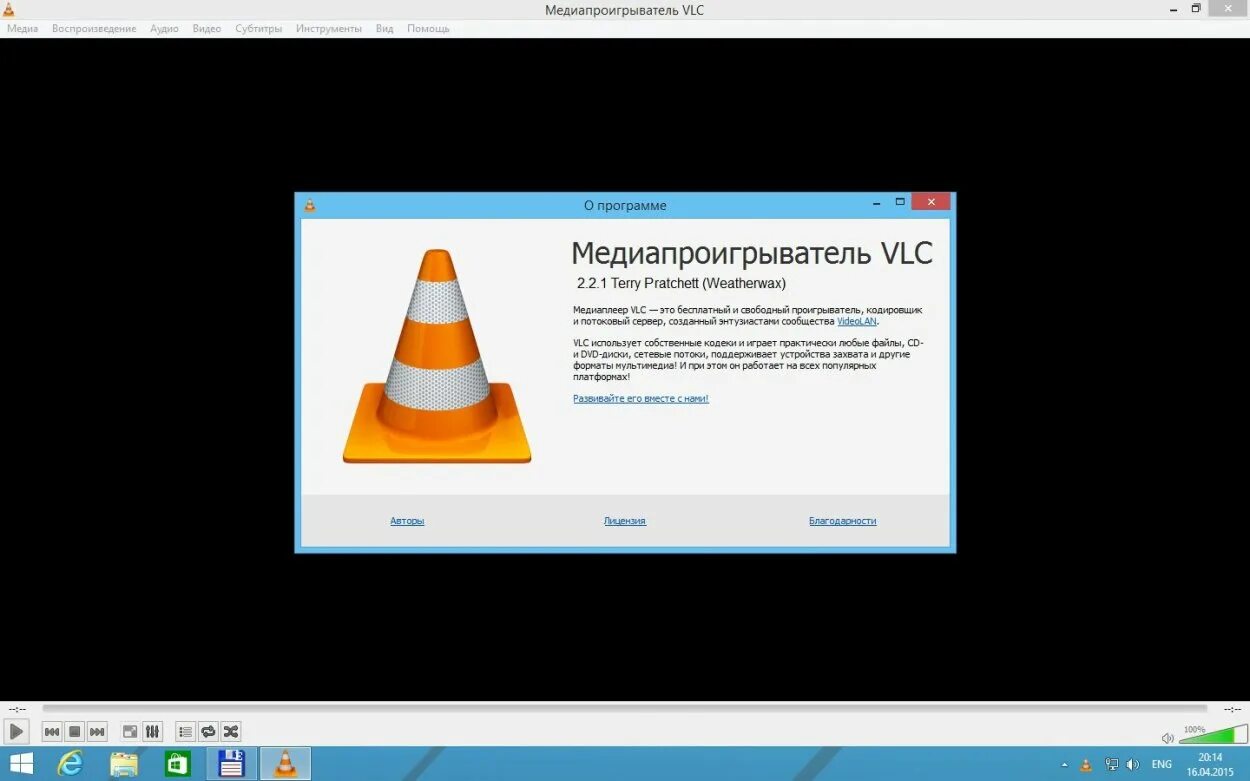Open Windows Store from taskbar

coord(178,764)
